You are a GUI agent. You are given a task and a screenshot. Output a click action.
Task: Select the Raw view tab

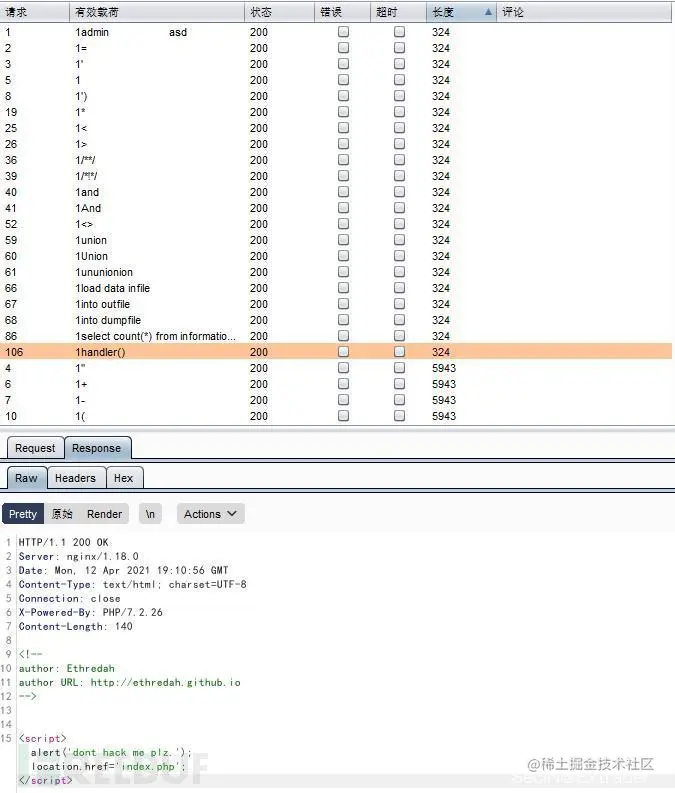(26, 478)
